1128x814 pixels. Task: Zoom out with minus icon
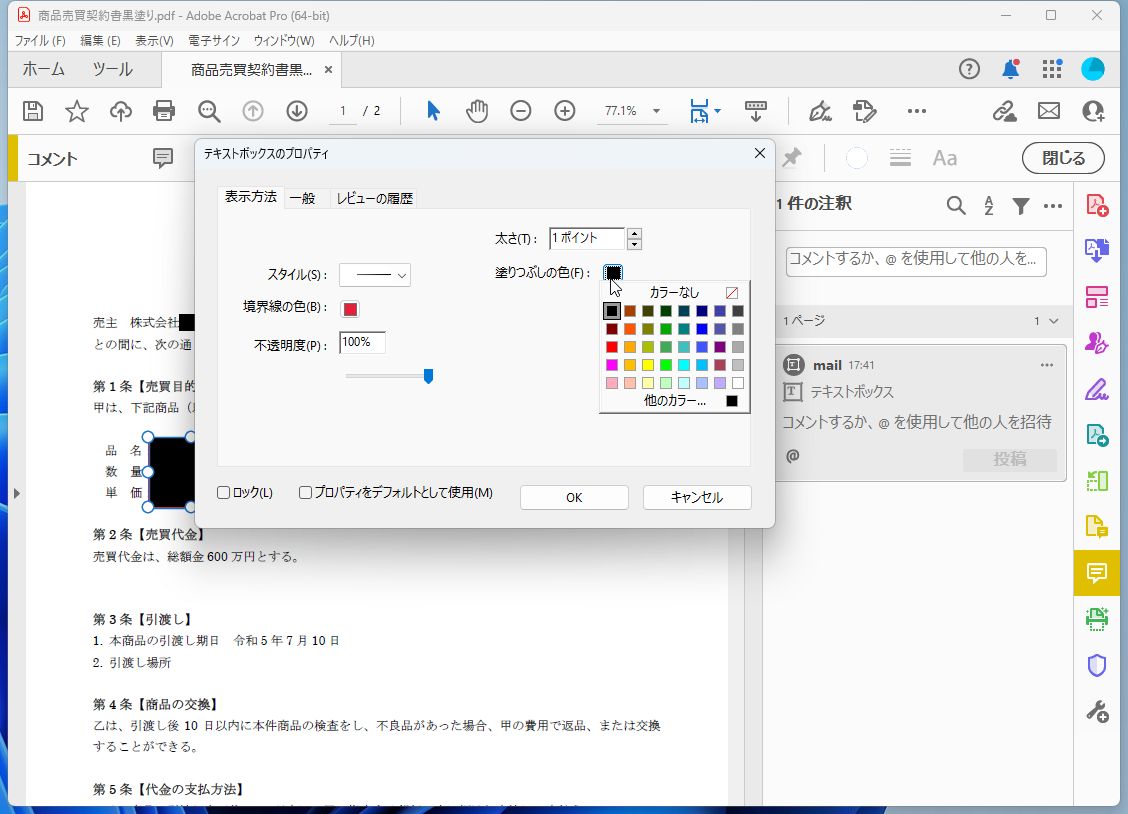(x=521, y=111)
